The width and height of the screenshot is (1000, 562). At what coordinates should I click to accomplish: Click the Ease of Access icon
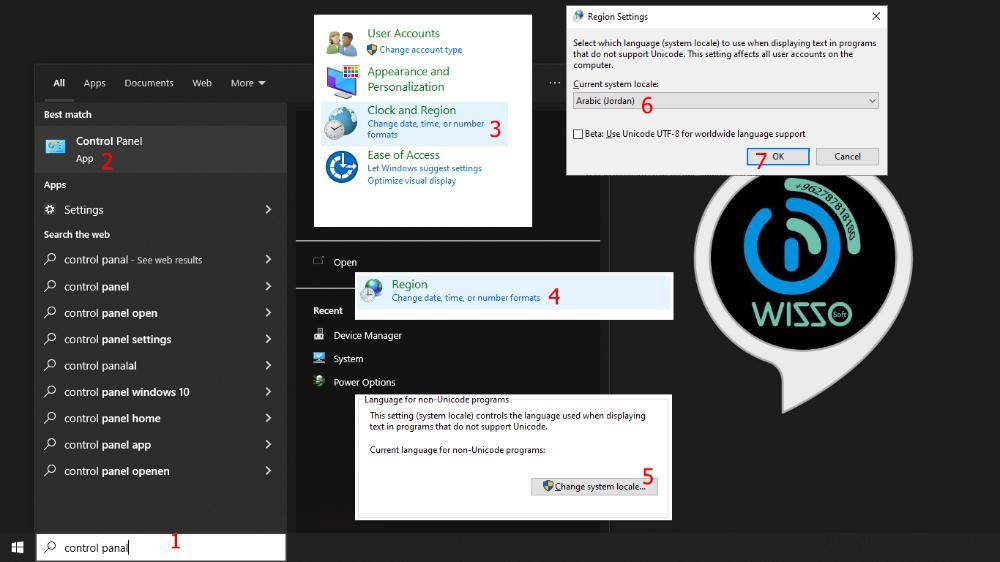(341, 166)
